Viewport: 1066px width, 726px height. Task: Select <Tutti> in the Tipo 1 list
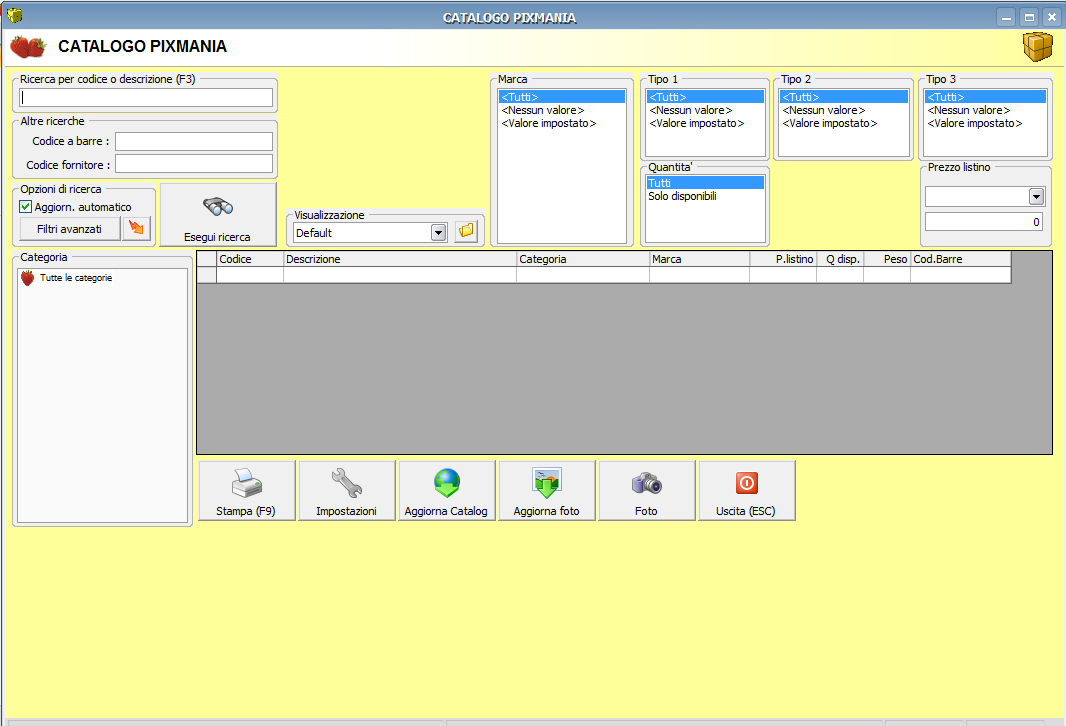click(x=705, y=97)
